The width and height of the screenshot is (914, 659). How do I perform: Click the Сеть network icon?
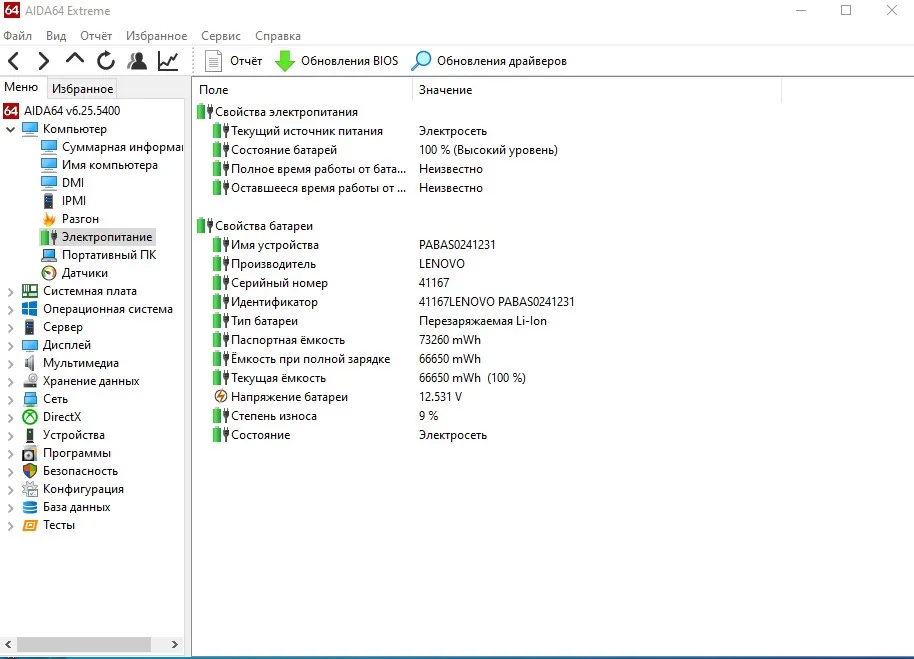(30, 399)
